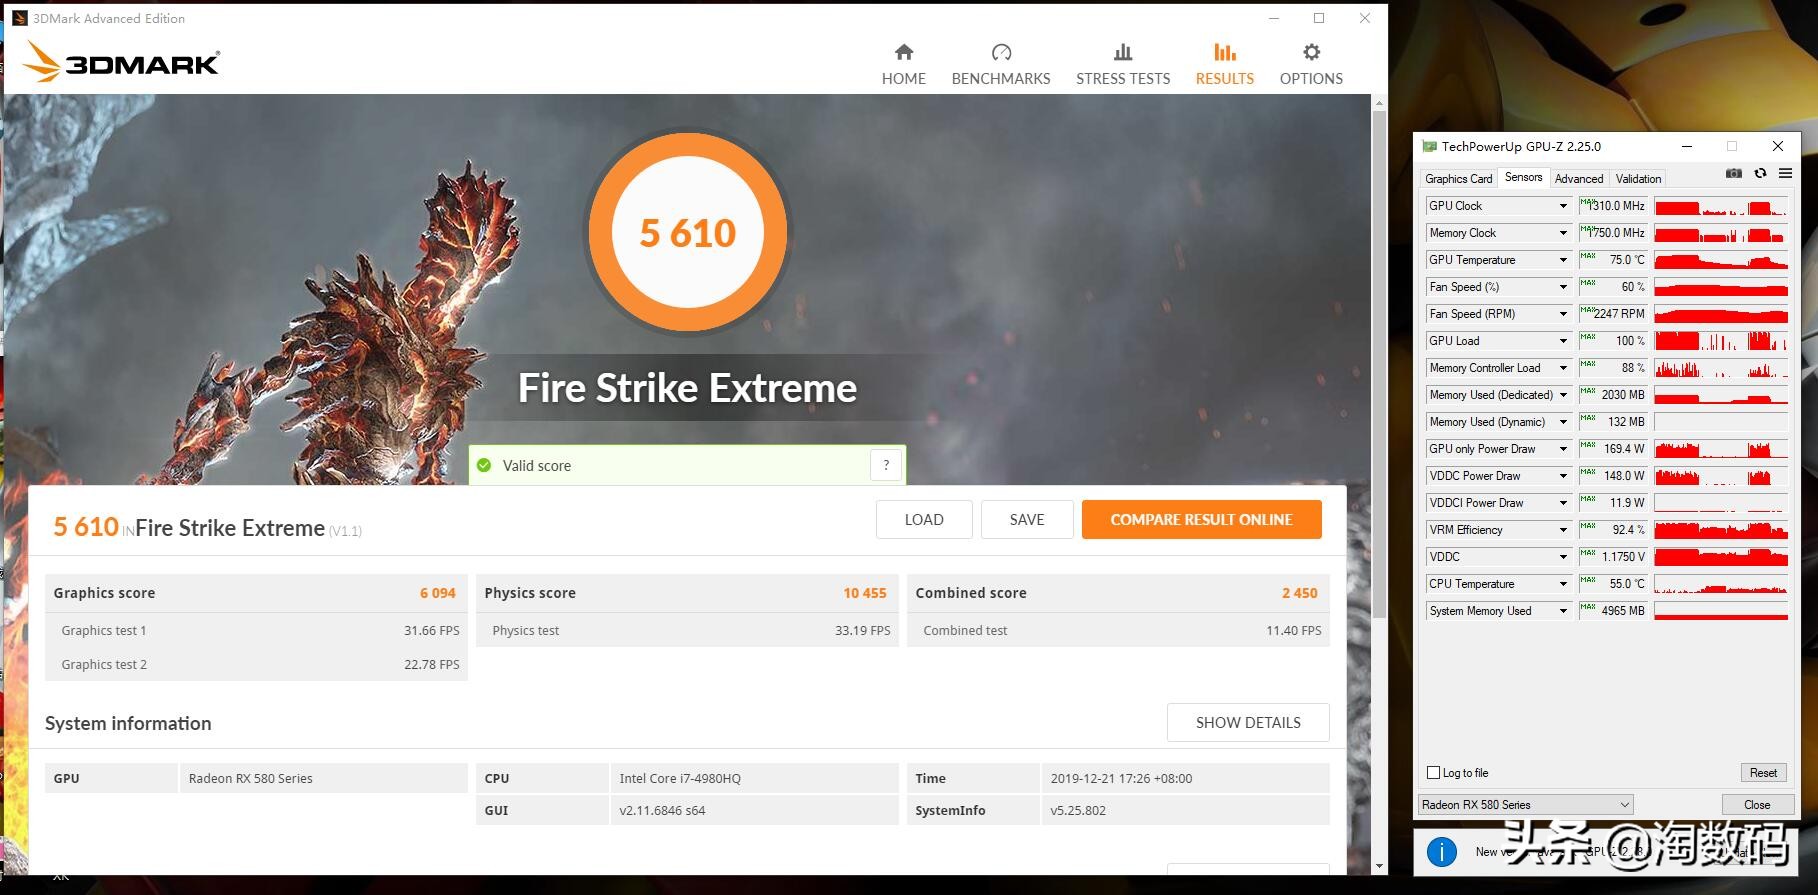
Task: Click the 3DMark logo in the header
Action: pyautogui.click(x=121, y=62)
